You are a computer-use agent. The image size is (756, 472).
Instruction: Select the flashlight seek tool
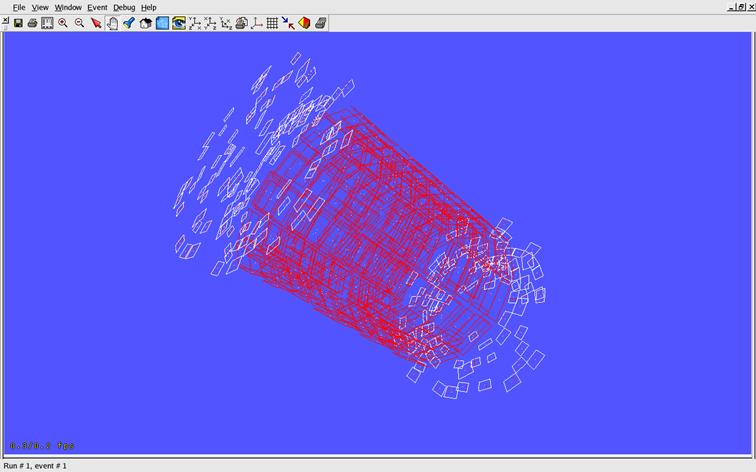pos(129,23)
